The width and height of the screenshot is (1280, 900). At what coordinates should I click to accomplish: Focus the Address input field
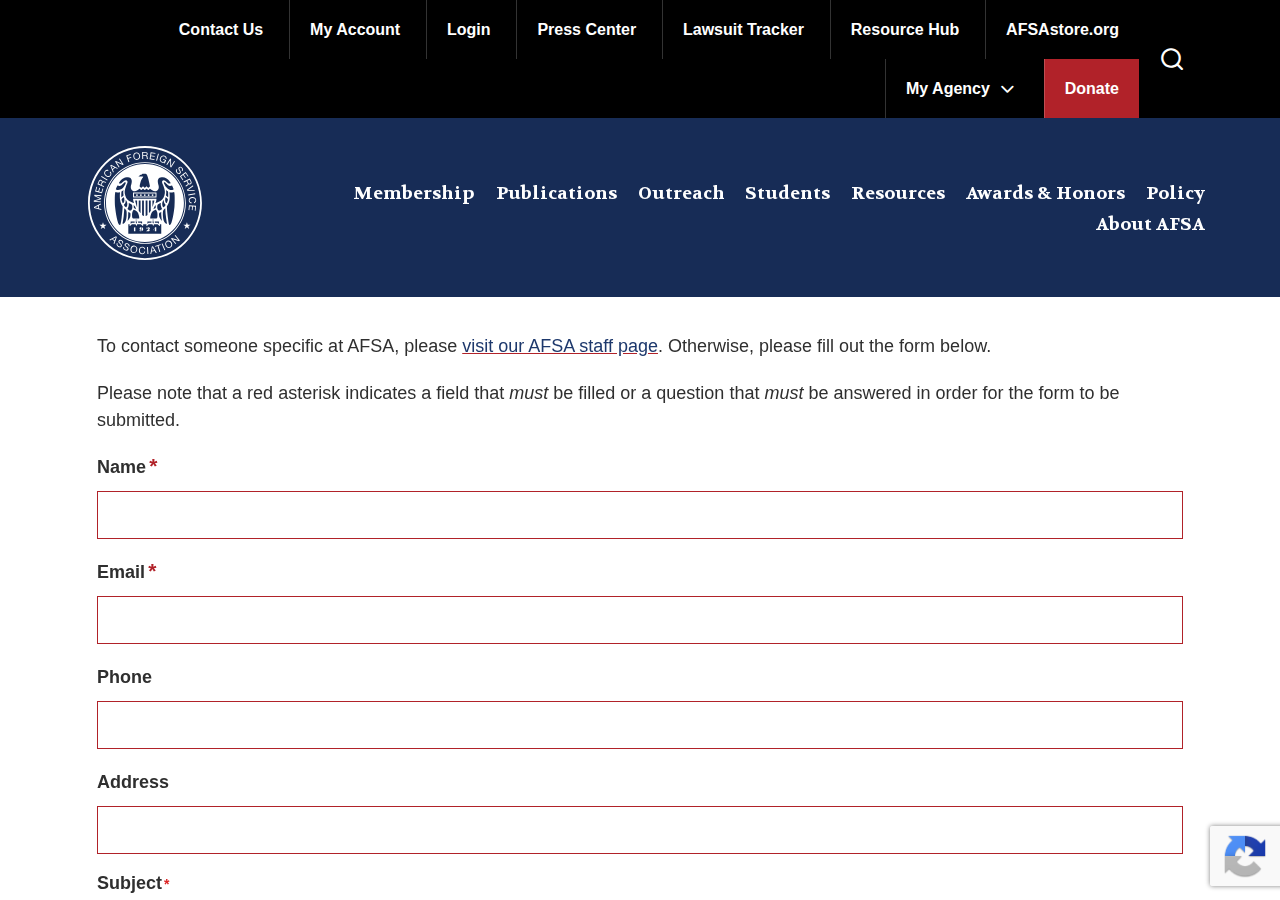tap(640, 830)
